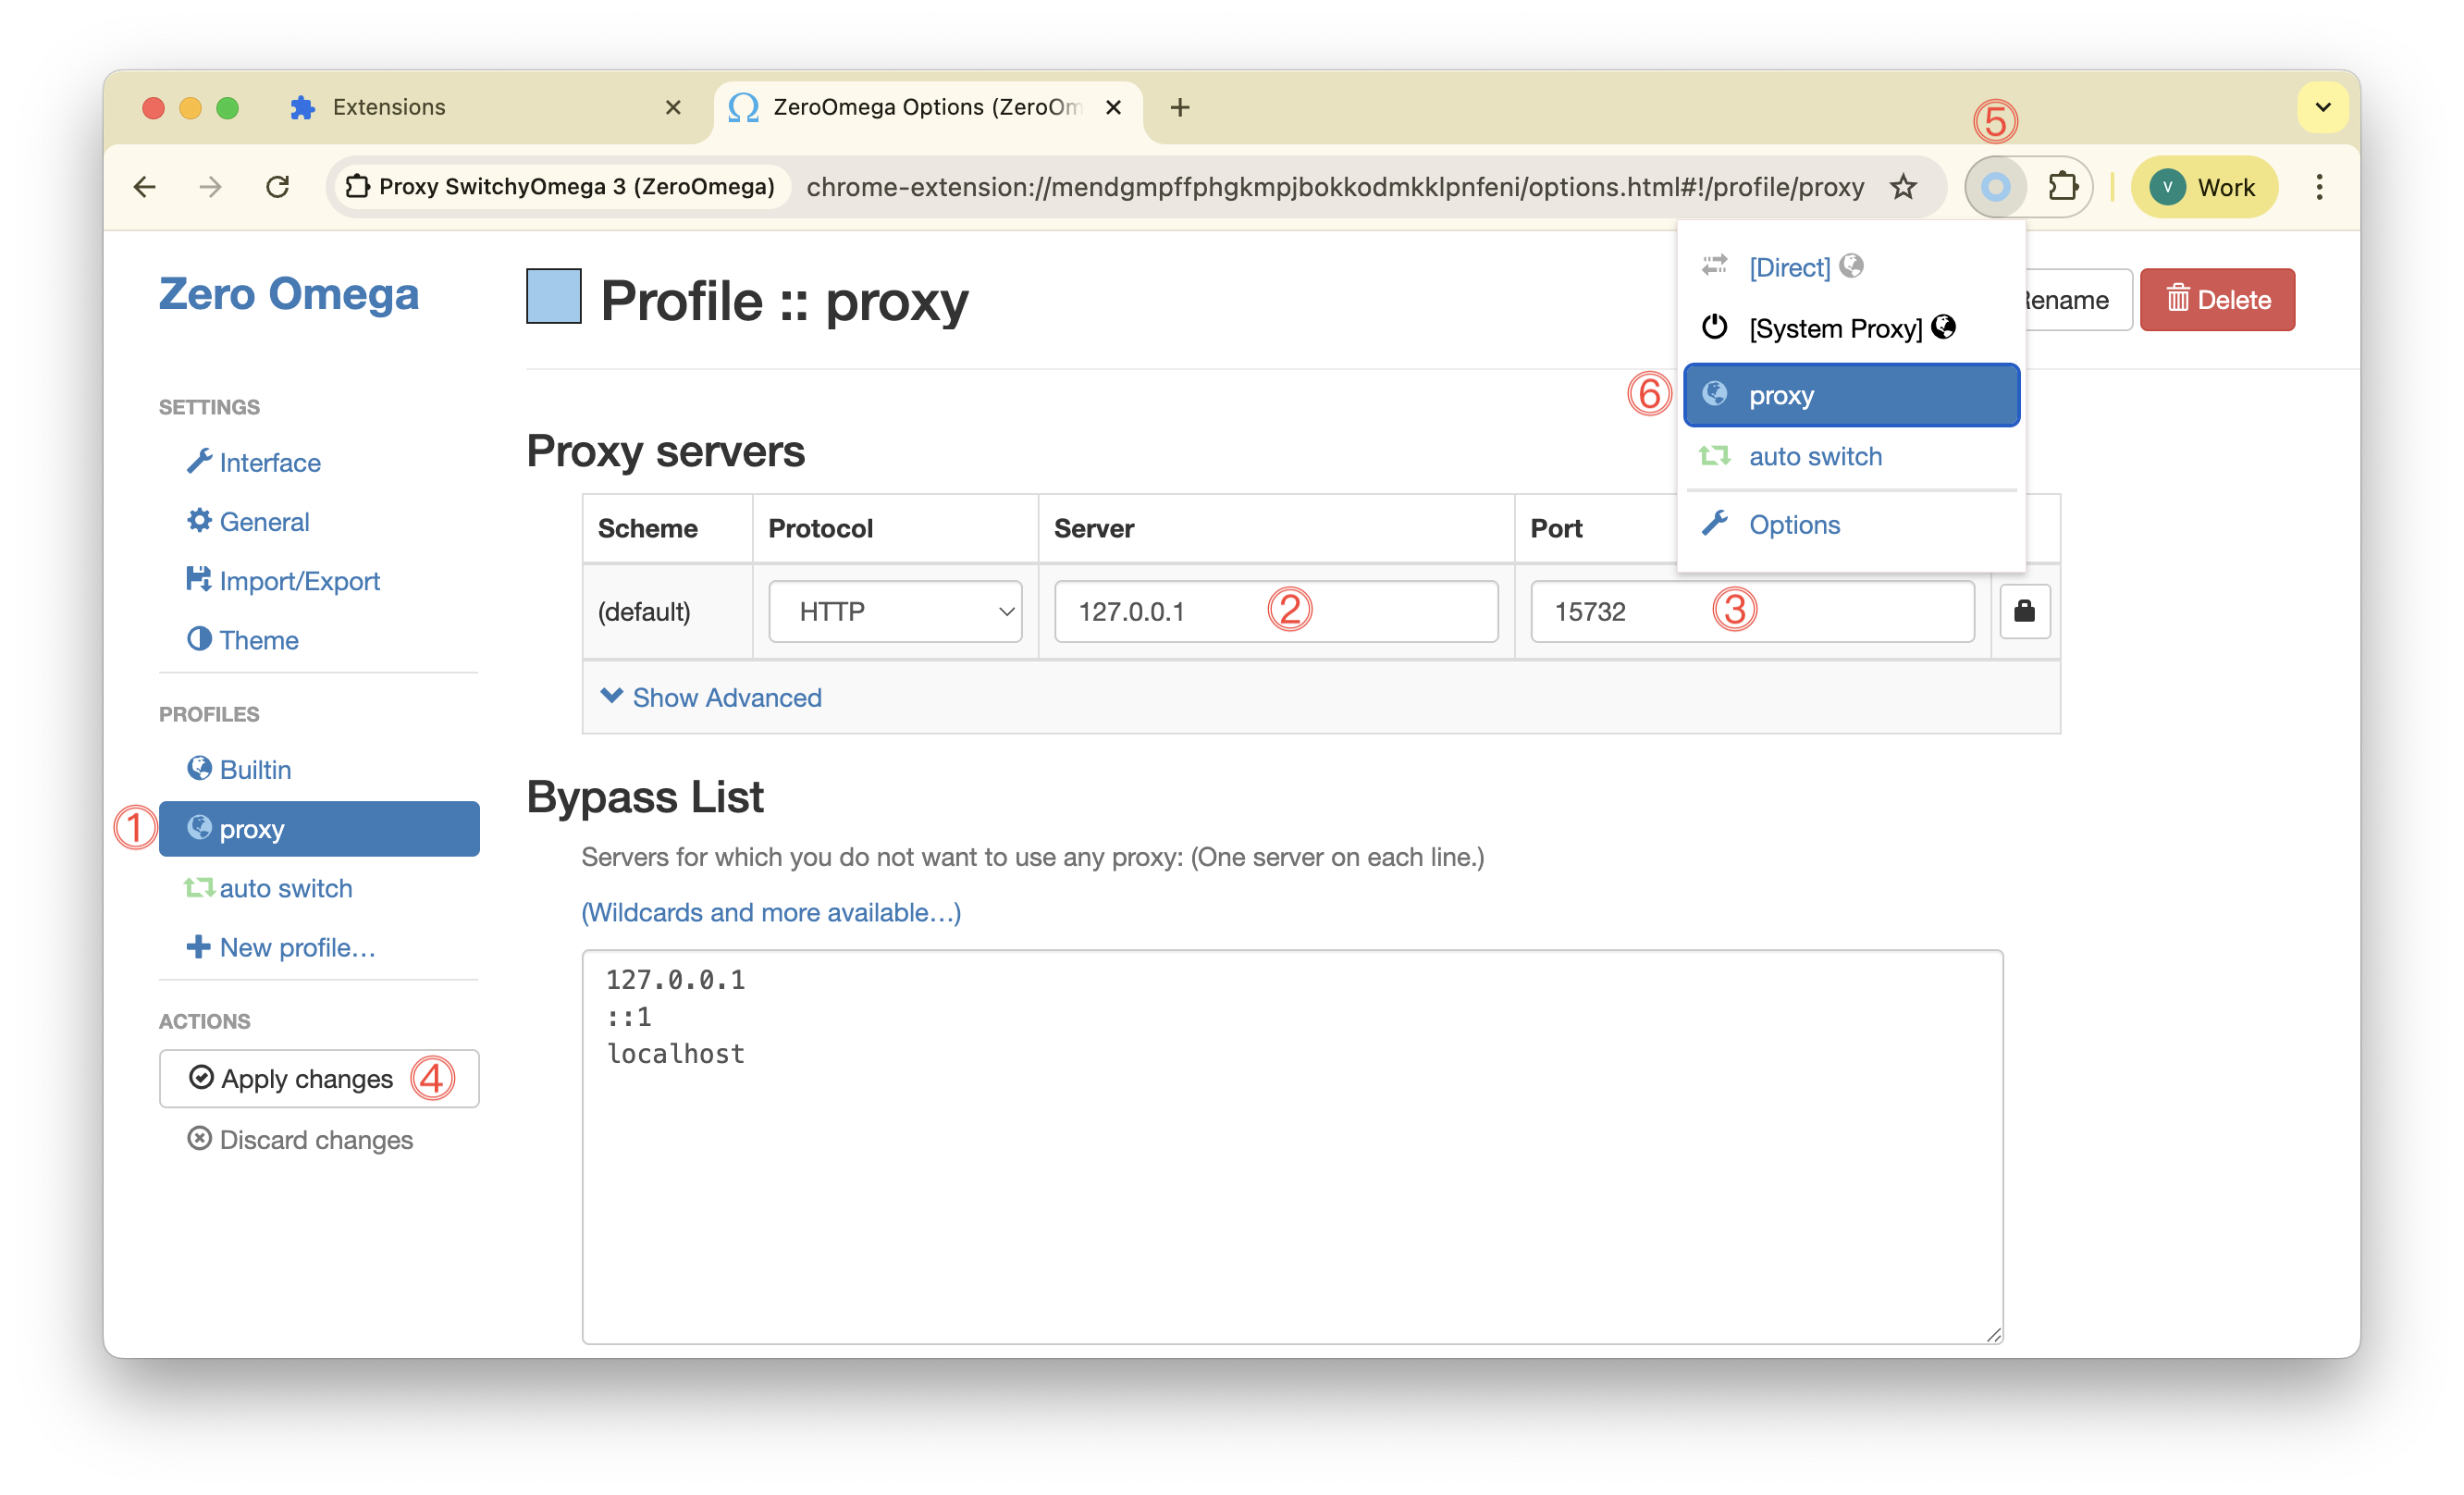Open the Wildcards and more available link
This screenshot has height=1495, width=2464.
tap(771, 912)
